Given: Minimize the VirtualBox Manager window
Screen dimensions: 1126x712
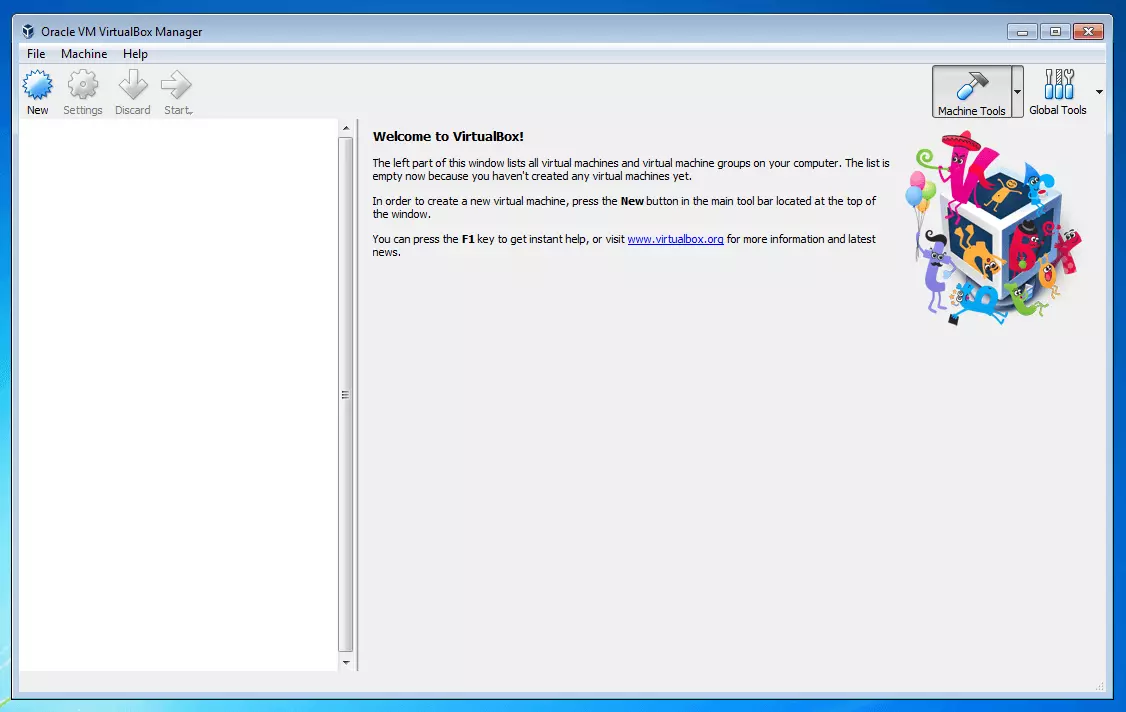Looking at the screenshot, I should pyautogui.click(x=1022, y=32).
